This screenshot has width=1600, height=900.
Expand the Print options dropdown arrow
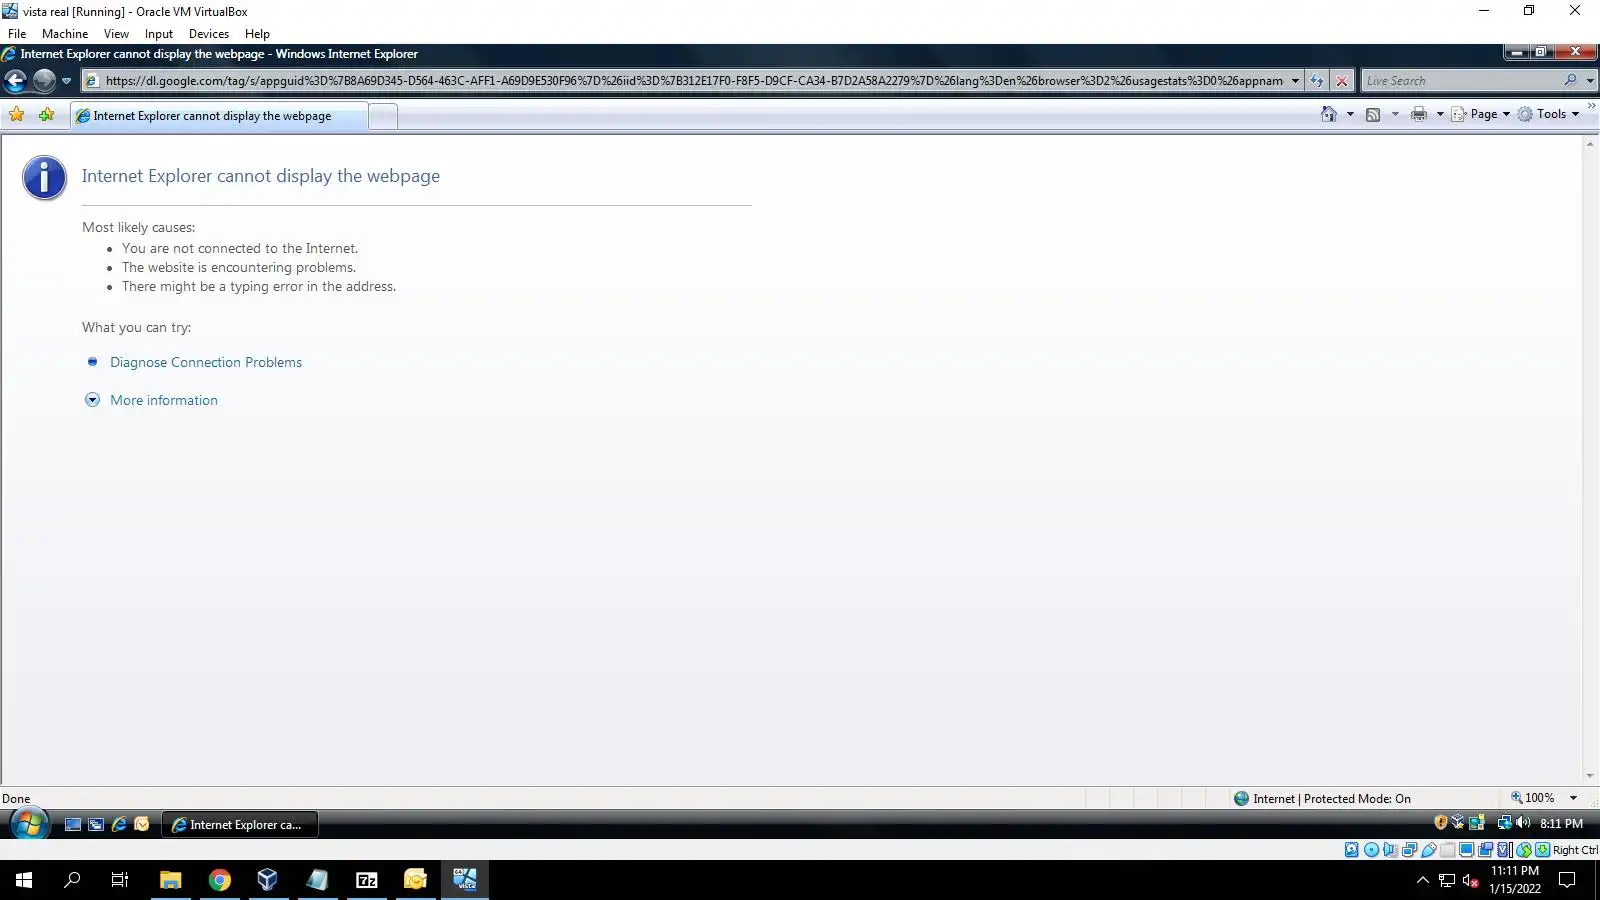(1440, 114)
